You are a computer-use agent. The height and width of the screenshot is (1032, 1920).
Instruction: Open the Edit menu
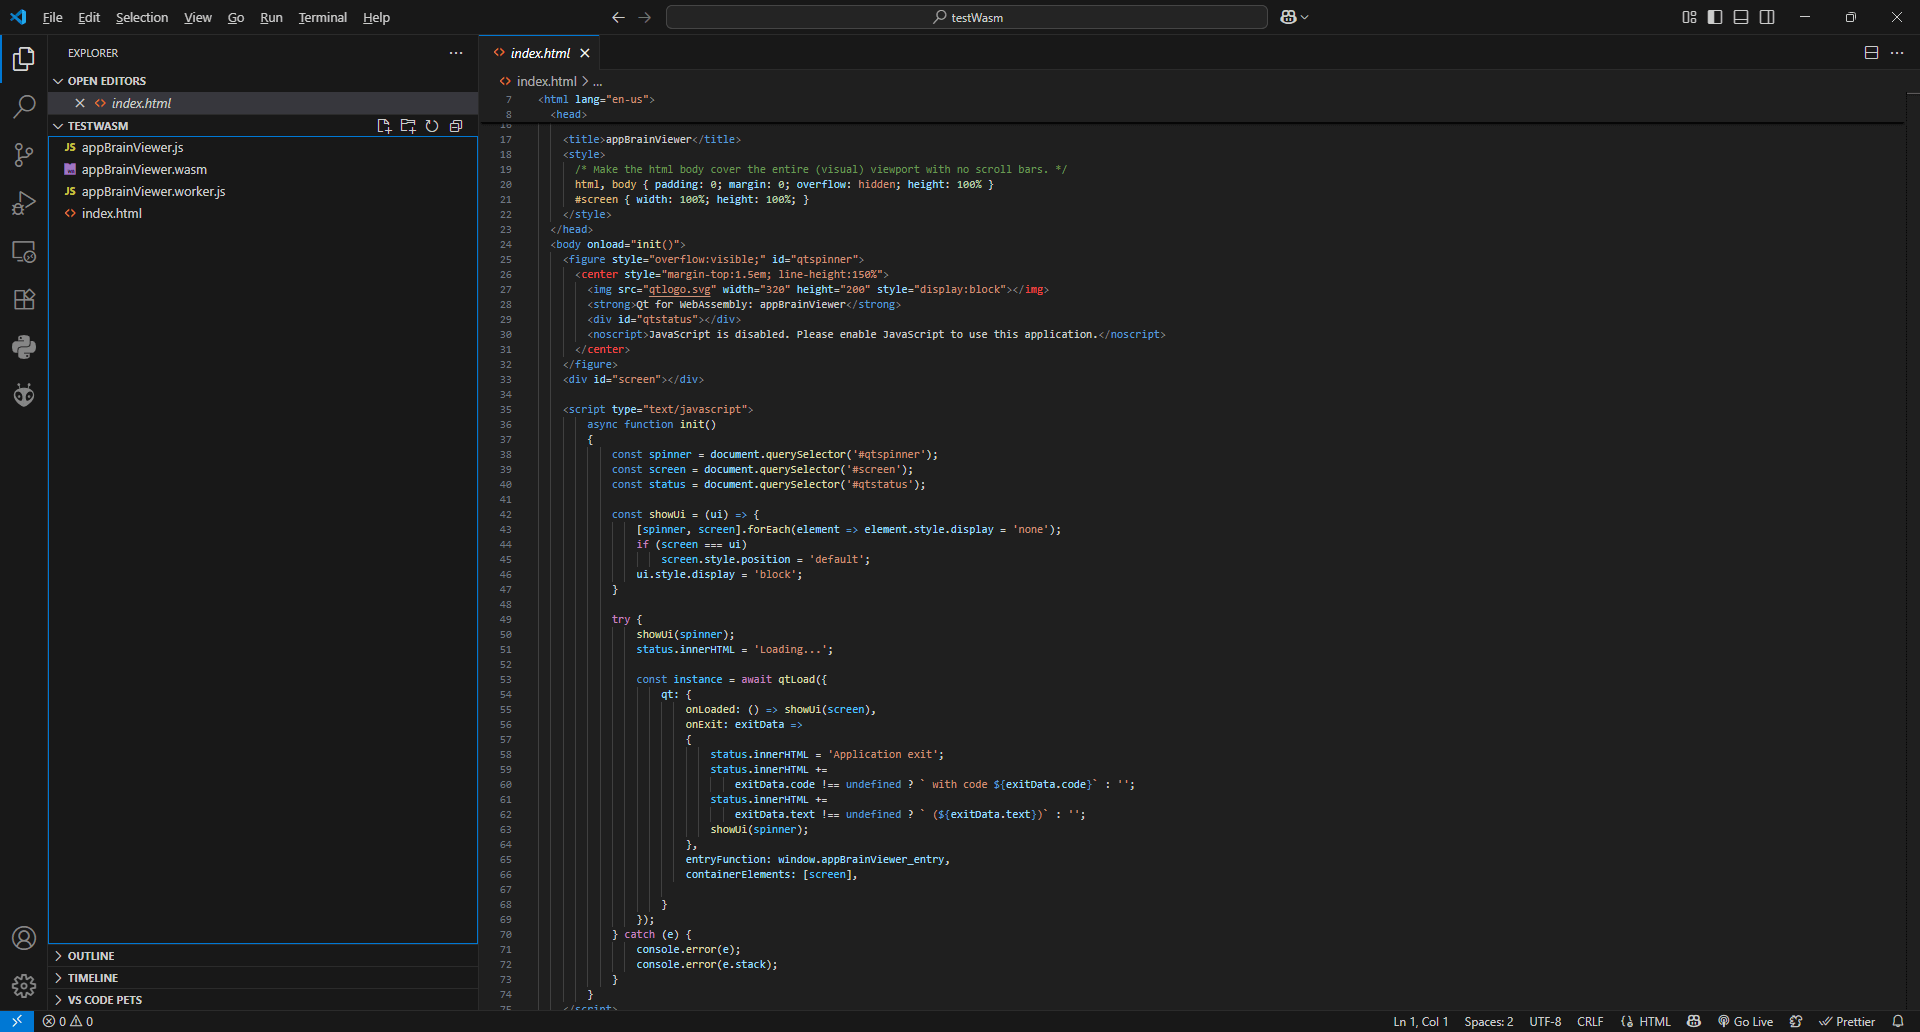point(89,17)
